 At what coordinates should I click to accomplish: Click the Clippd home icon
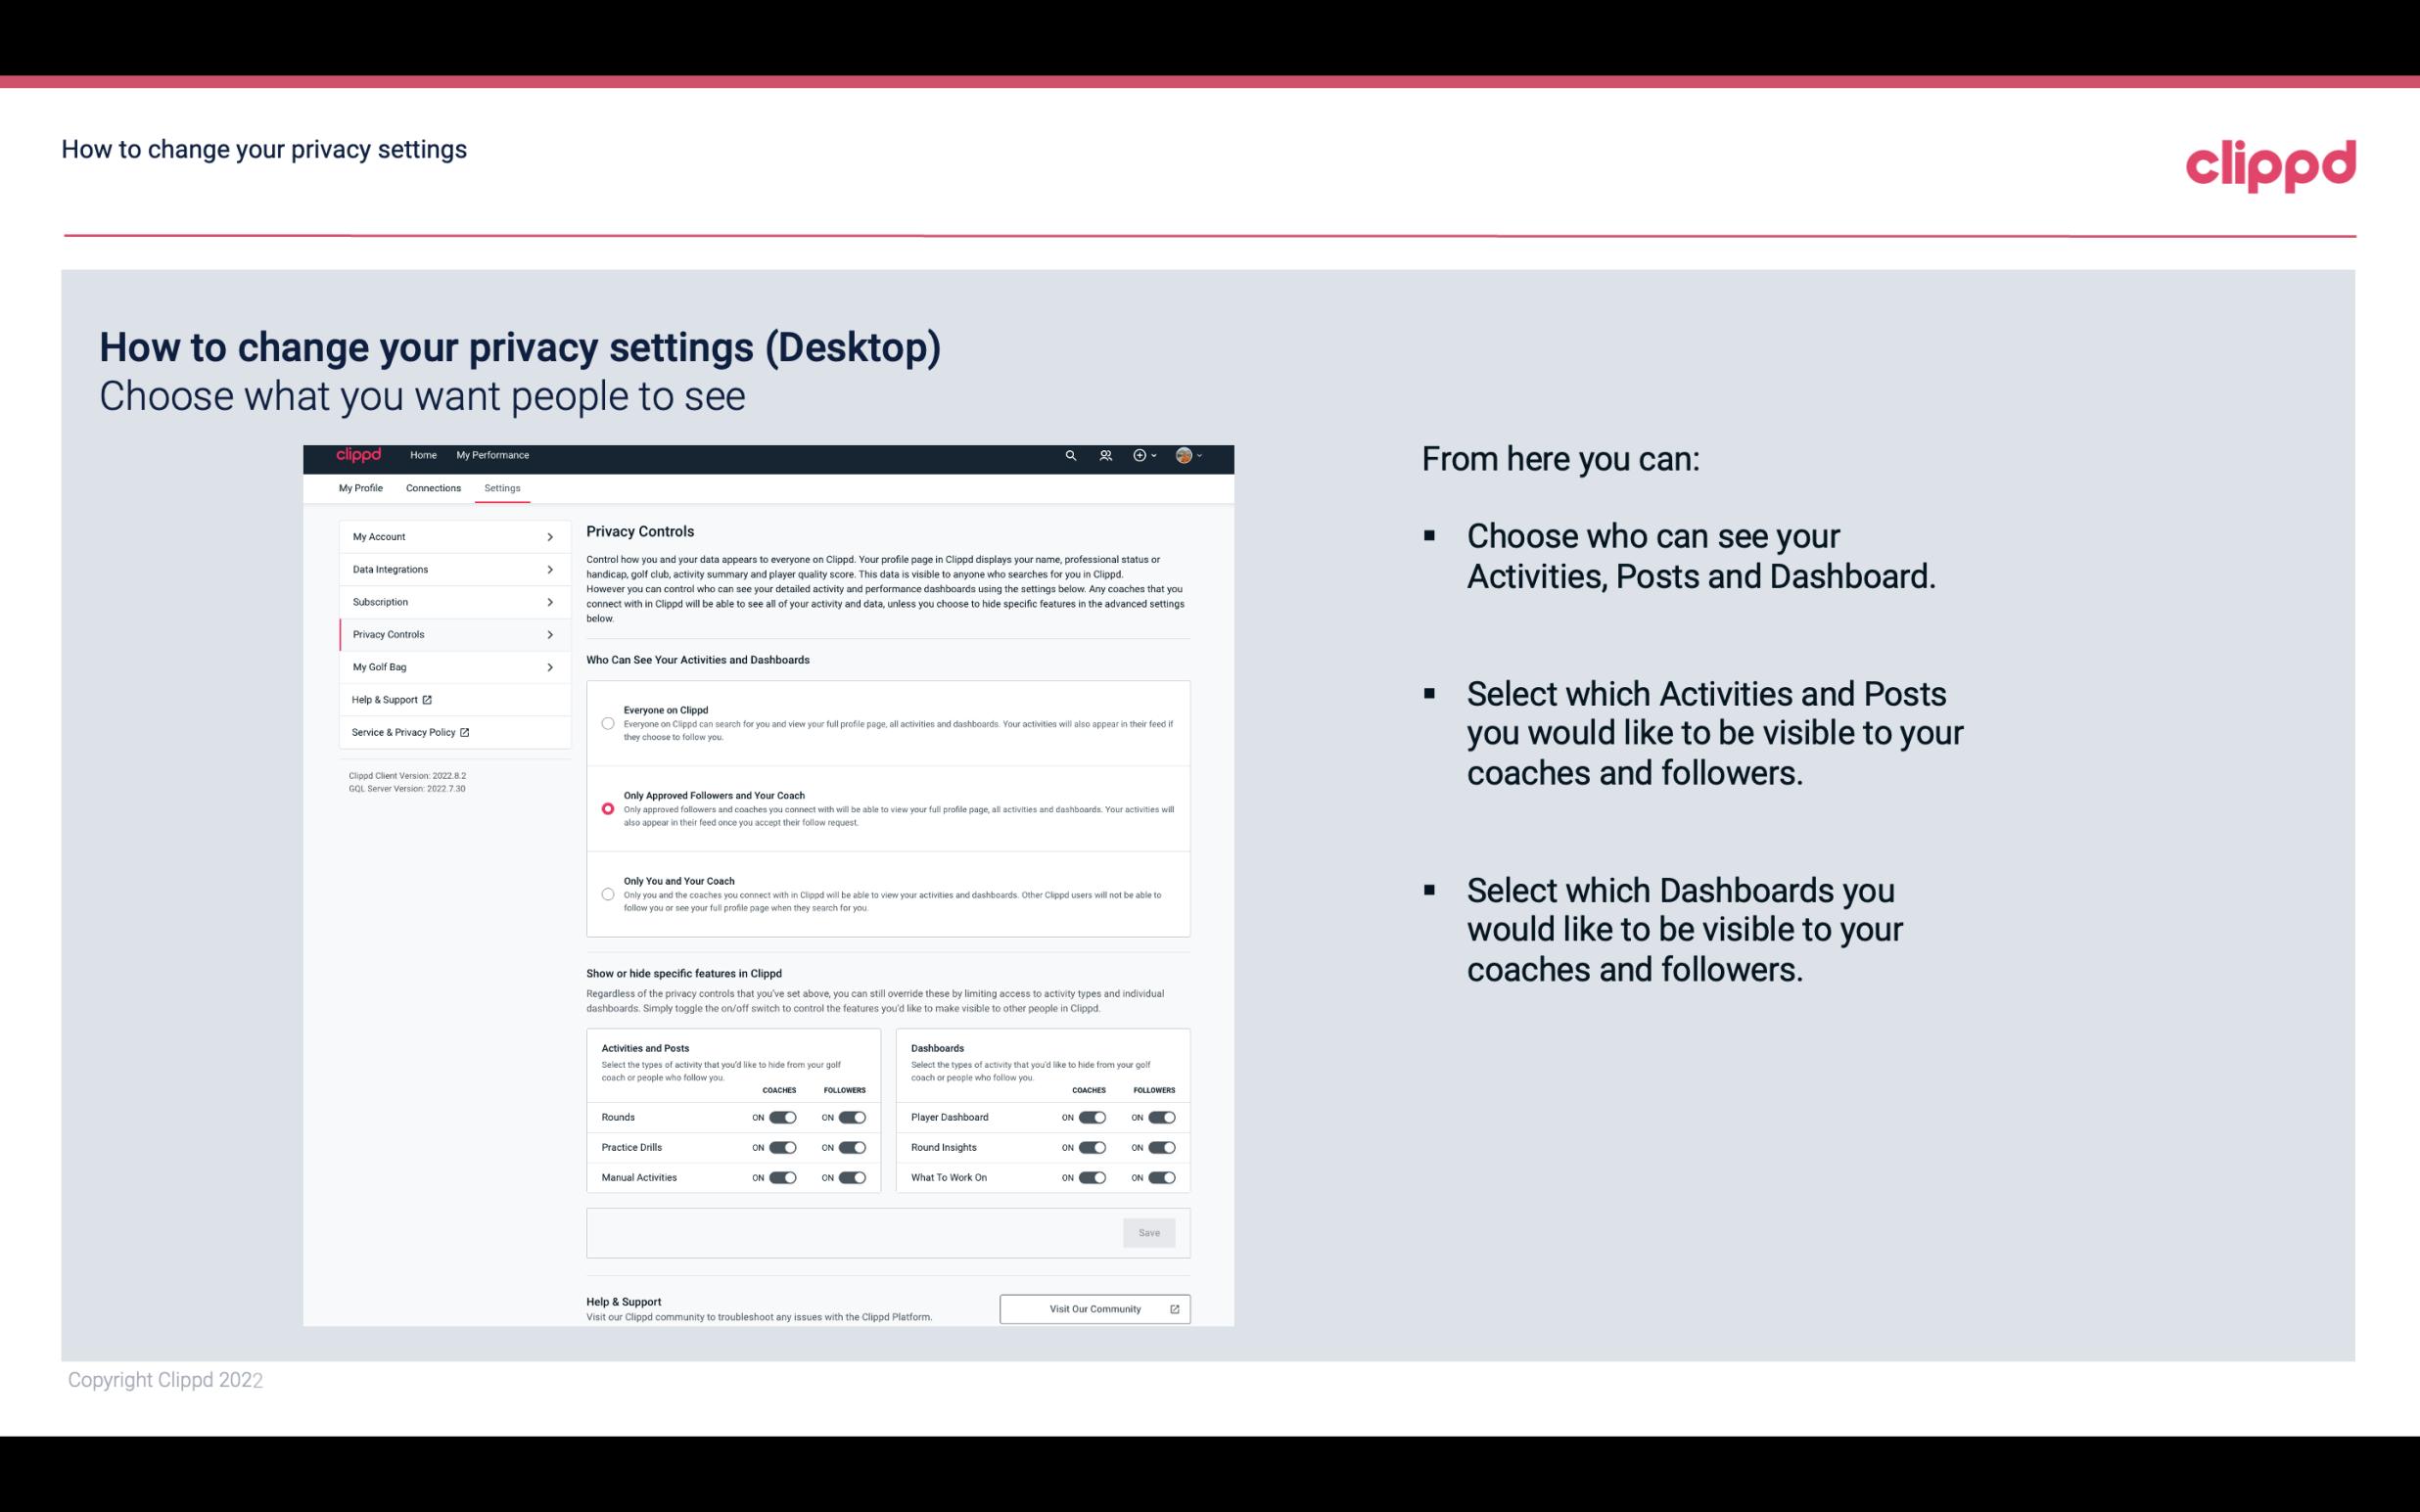pyautogui.click(x=355, y=455)
